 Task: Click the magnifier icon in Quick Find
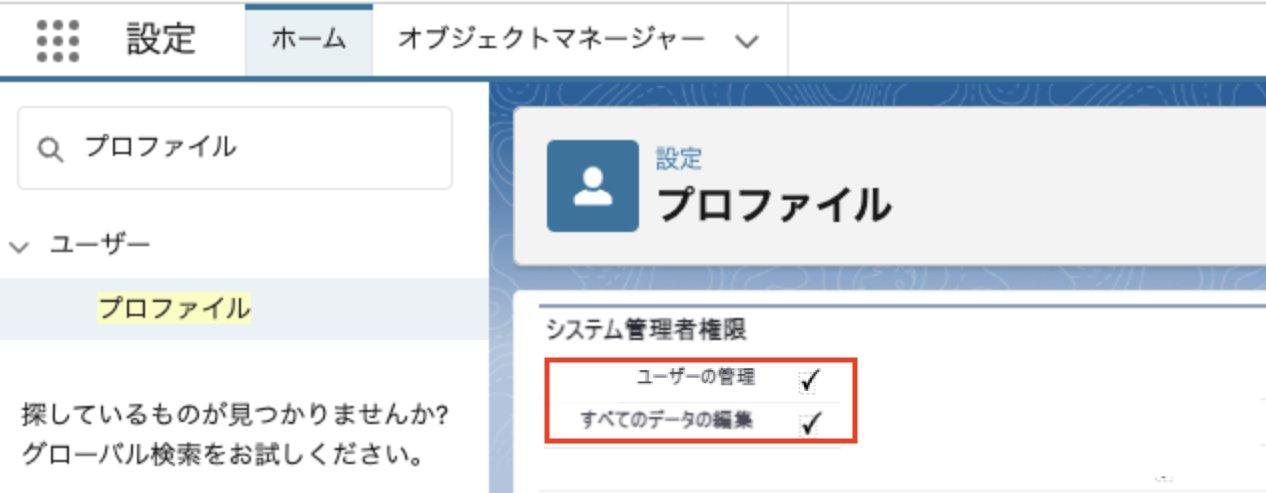click(x=49, y=149)
